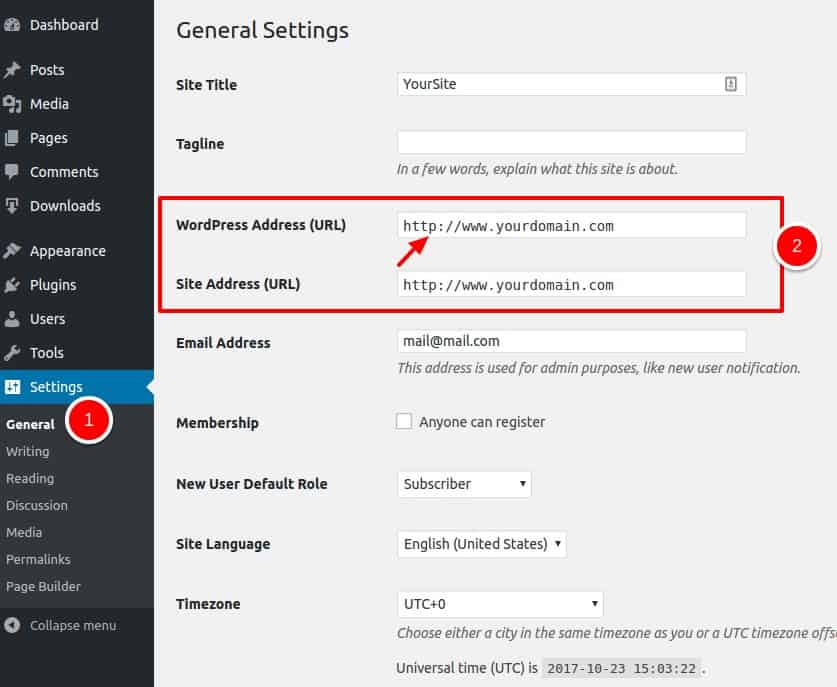Open the Appearance menu
Screen dimensions: 837x687
coord(68,251)
